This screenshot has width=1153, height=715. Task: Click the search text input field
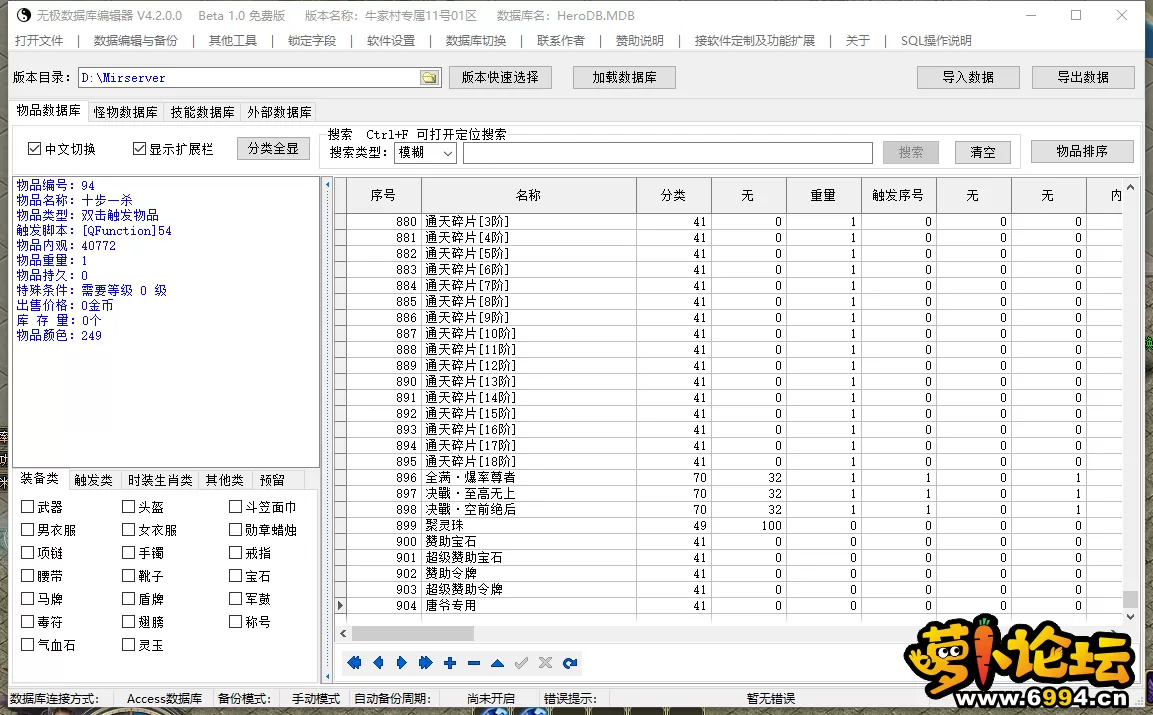coord(667,153)
